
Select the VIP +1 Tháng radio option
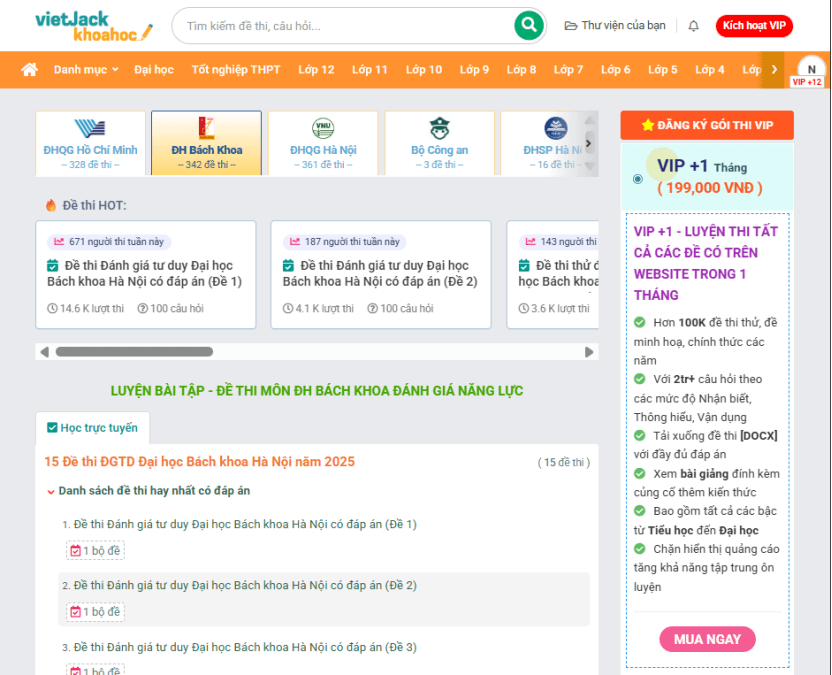coord(638,179)
